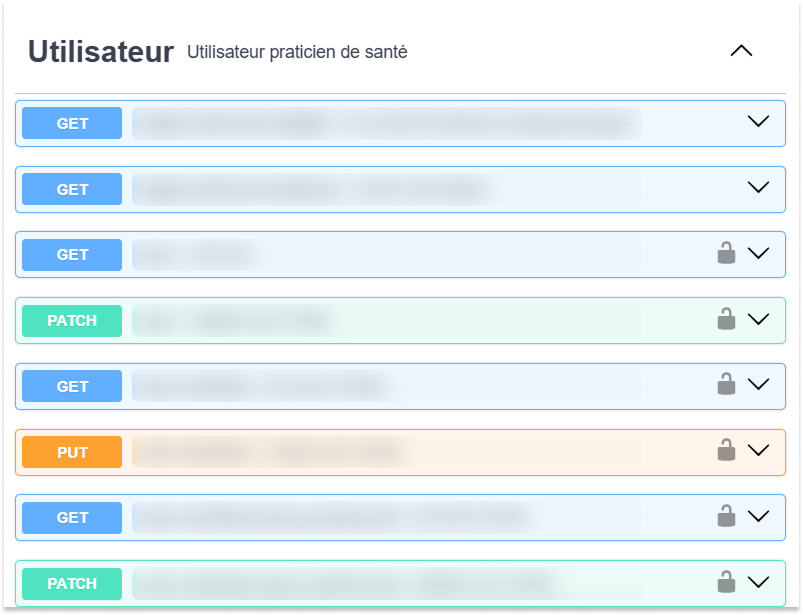The height and width of the screenshot is (615, 803).
Task: Click the first green PATCH method badge
Action: tap(72, 321)
